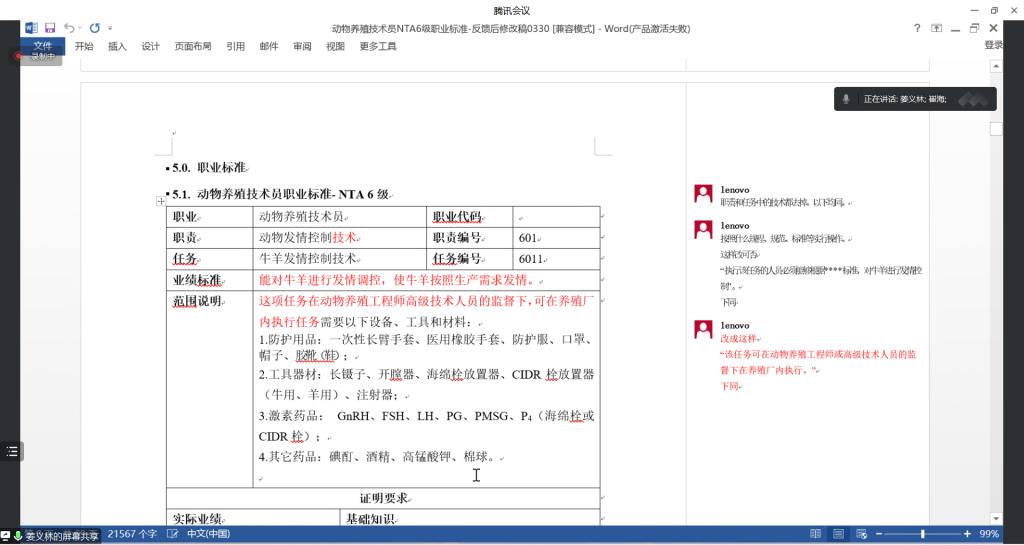Open Ribbon Display Options icon
Viewport: 1024px width, 545px height.
936,28
